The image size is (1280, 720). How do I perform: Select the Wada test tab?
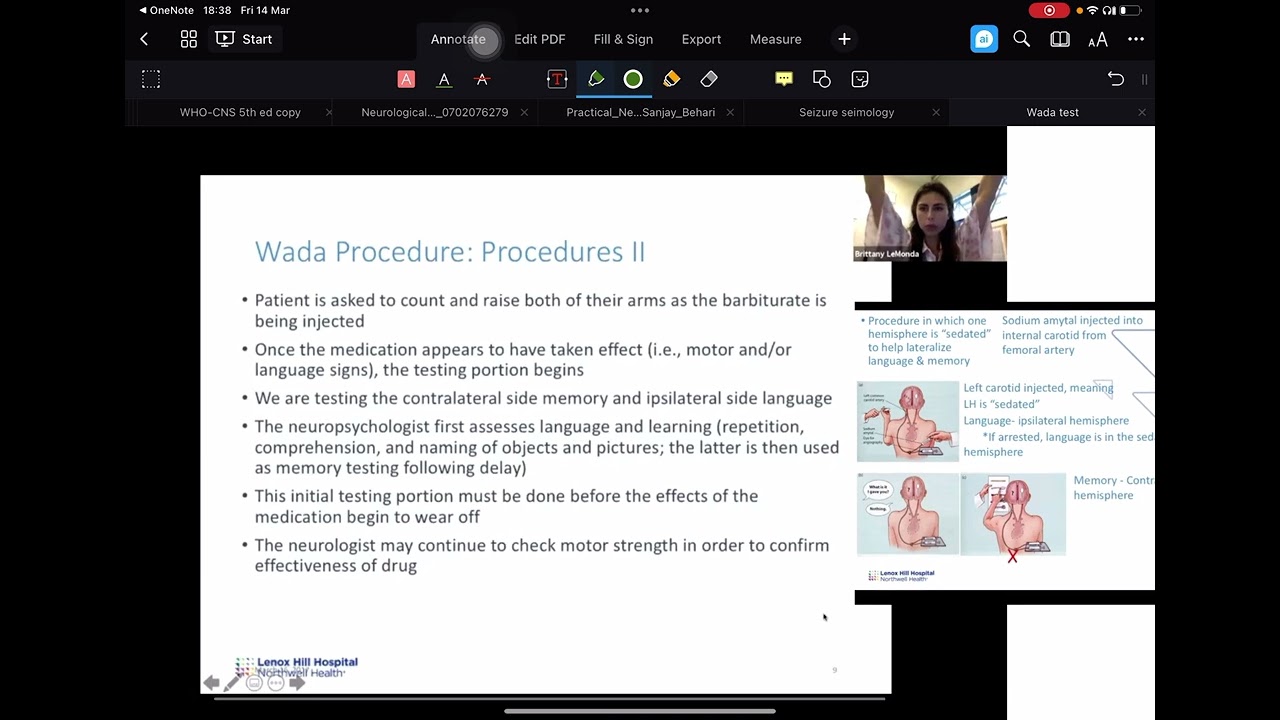click(1052, 112)
